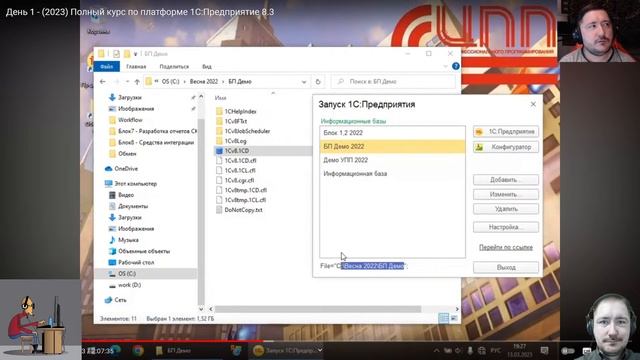640x360 pixels.
Task: Open Настройка in launcher dialog
Action: click(x=506, y=227)
